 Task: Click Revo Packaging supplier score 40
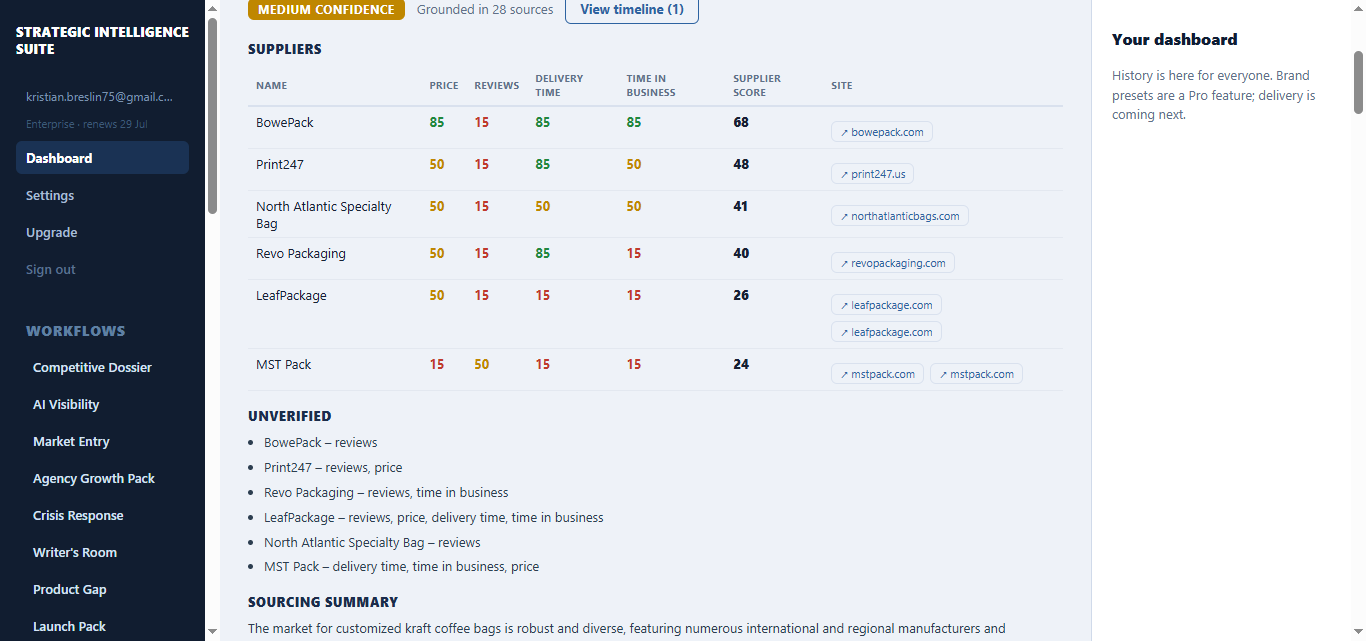[x=741, y=253]
